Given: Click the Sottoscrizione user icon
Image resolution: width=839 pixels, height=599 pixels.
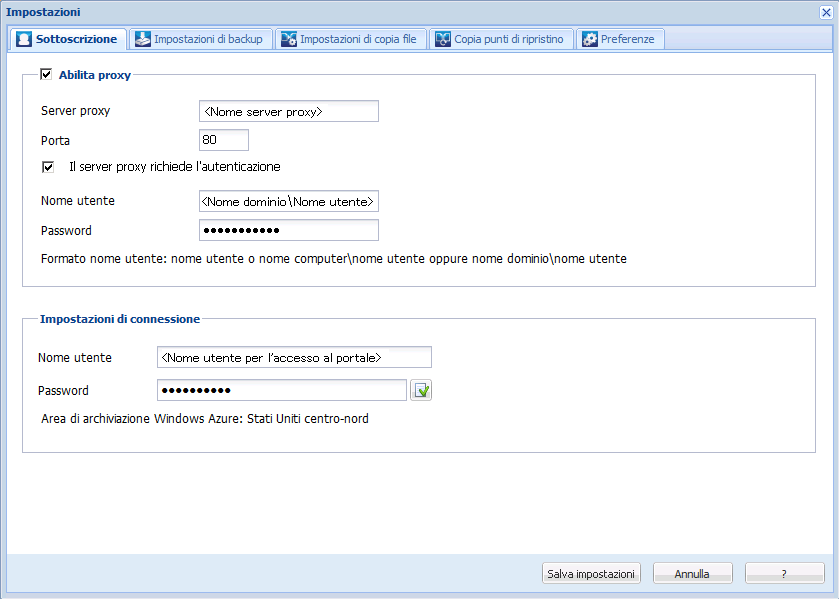Looking at the screenshot, I should pyautogui.click(x=24, y=39).
